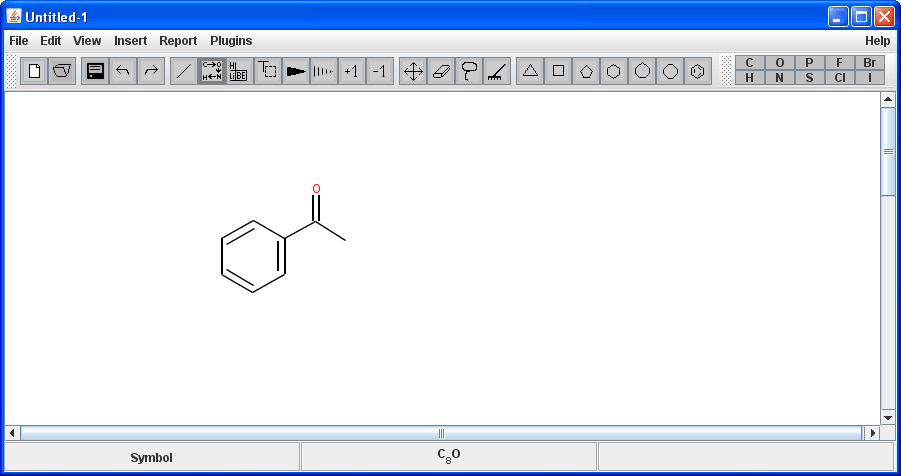Image resolution: width=901 pixels, height=476 pixels.
Task: Click the -1 charge decrease tool
Action: point(379,71)
